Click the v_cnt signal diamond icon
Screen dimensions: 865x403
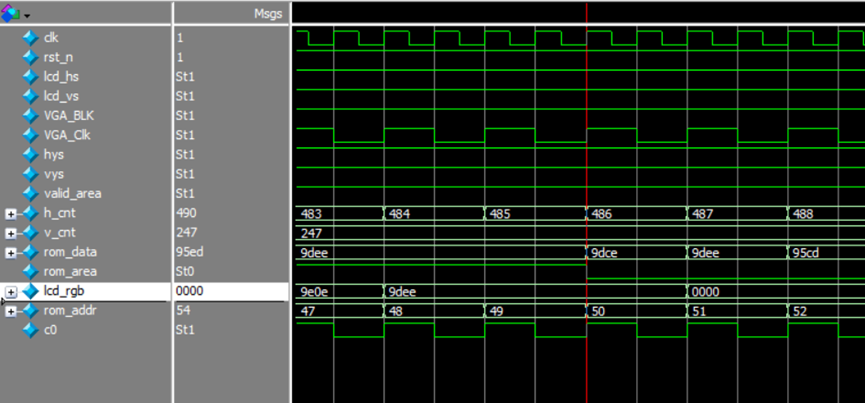point(30,233)
